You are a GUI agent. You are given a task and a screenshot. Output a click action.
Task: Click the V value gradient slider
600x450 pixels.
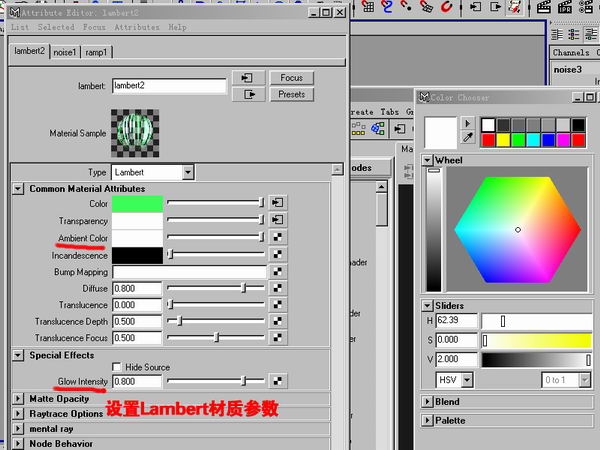(x=536, y=360)
